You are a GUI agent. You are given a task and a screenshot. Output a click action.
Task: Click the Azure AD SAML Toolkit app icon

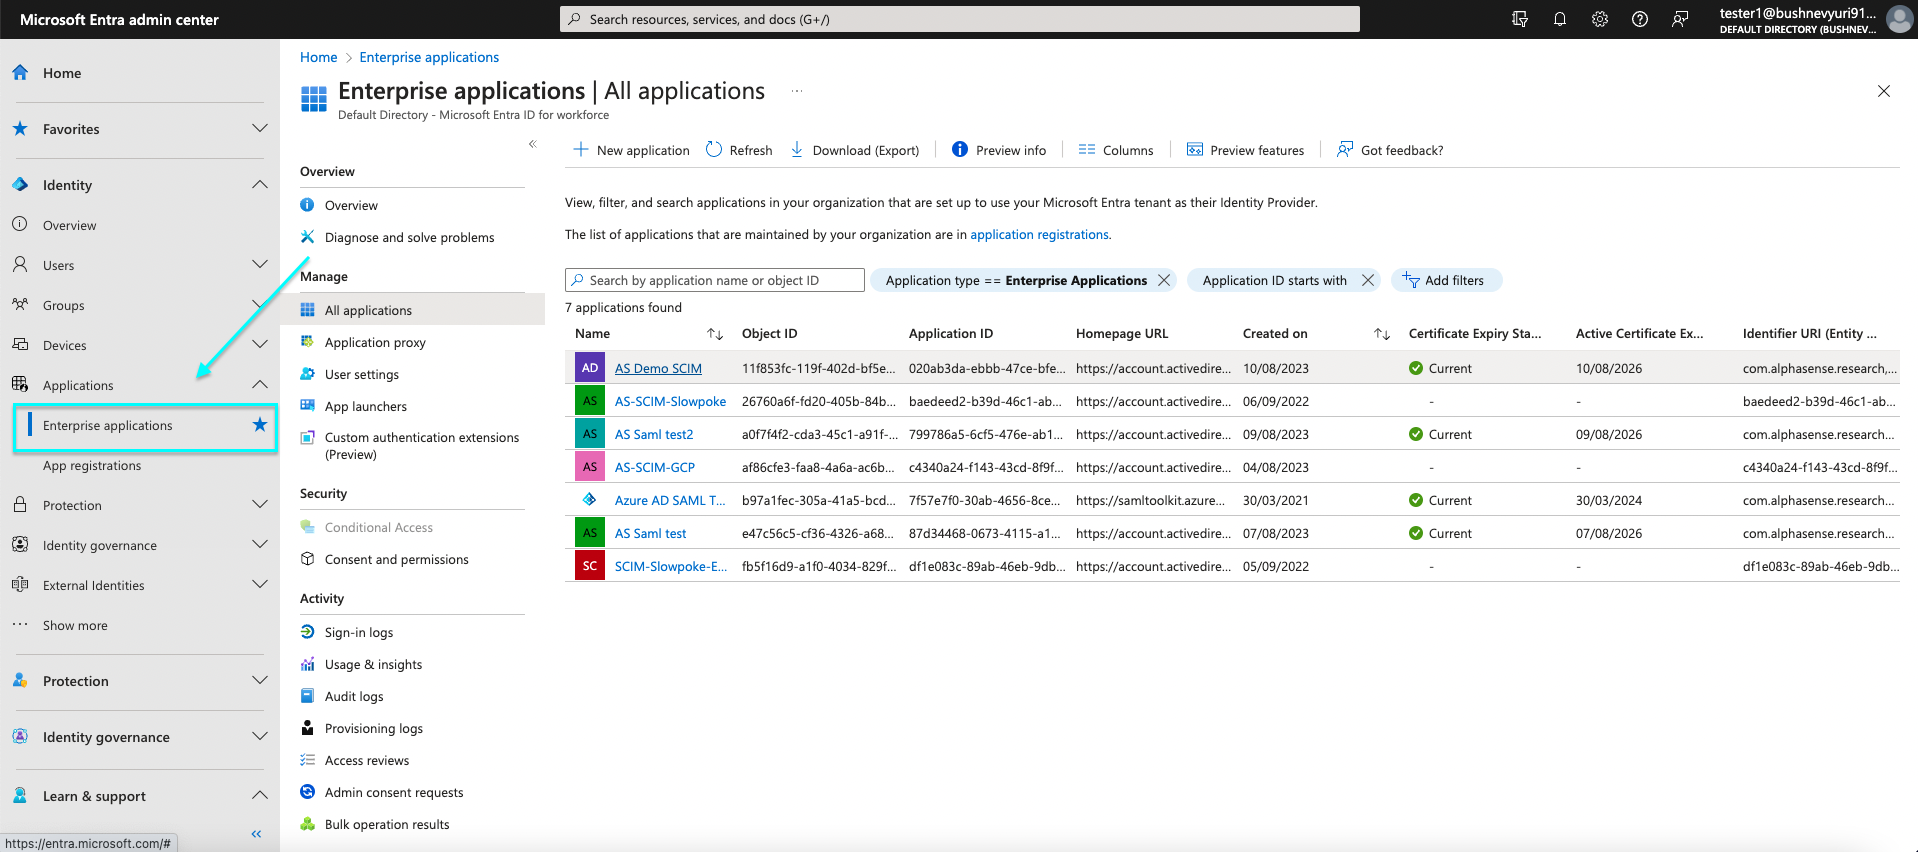point(590,500)
